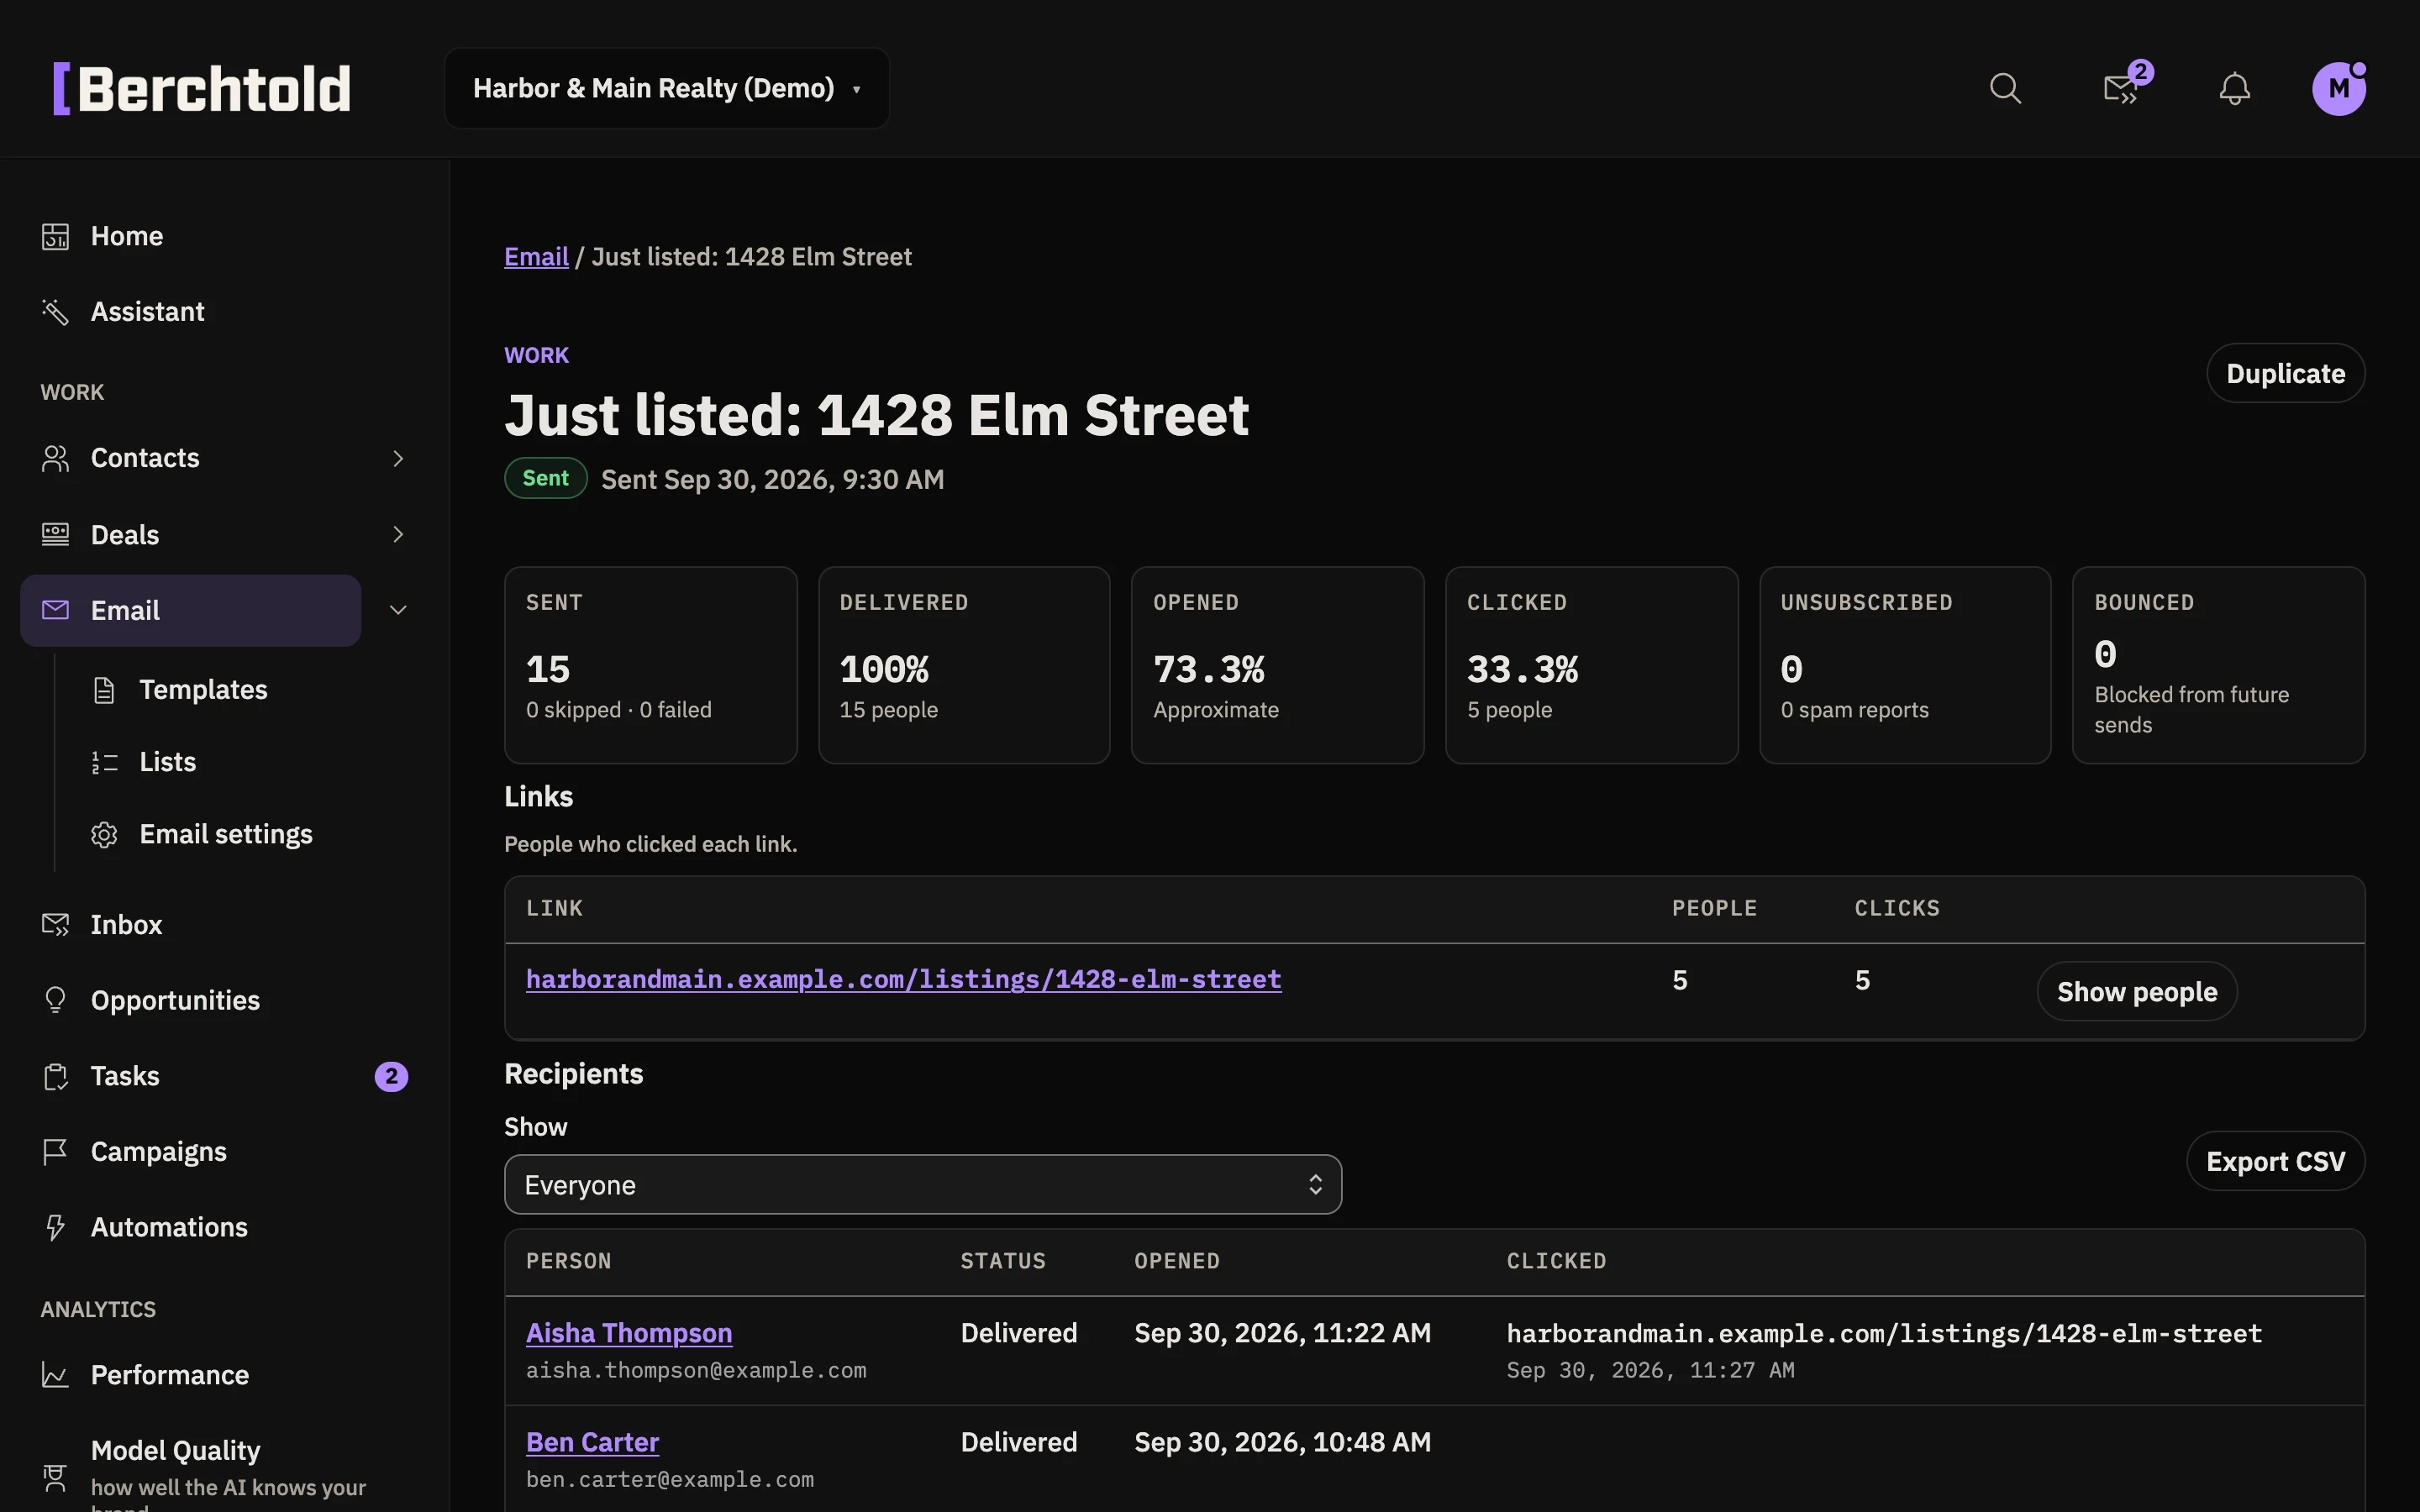The image size is (2420, 1512).
Task: Open Tasks badge showing 2
Action: coord(391,1076)
